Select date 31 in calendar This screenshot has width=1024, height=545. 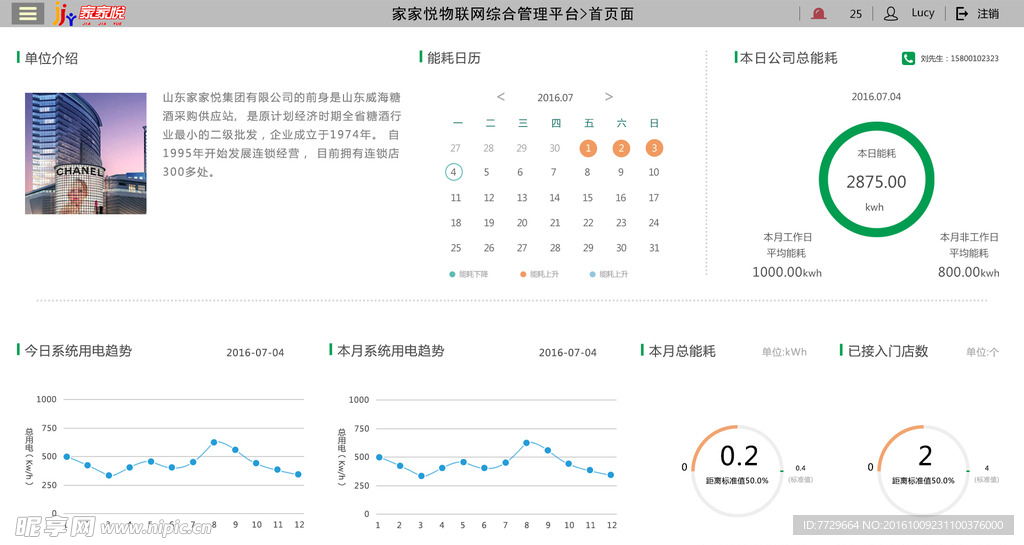coord(654,248)
